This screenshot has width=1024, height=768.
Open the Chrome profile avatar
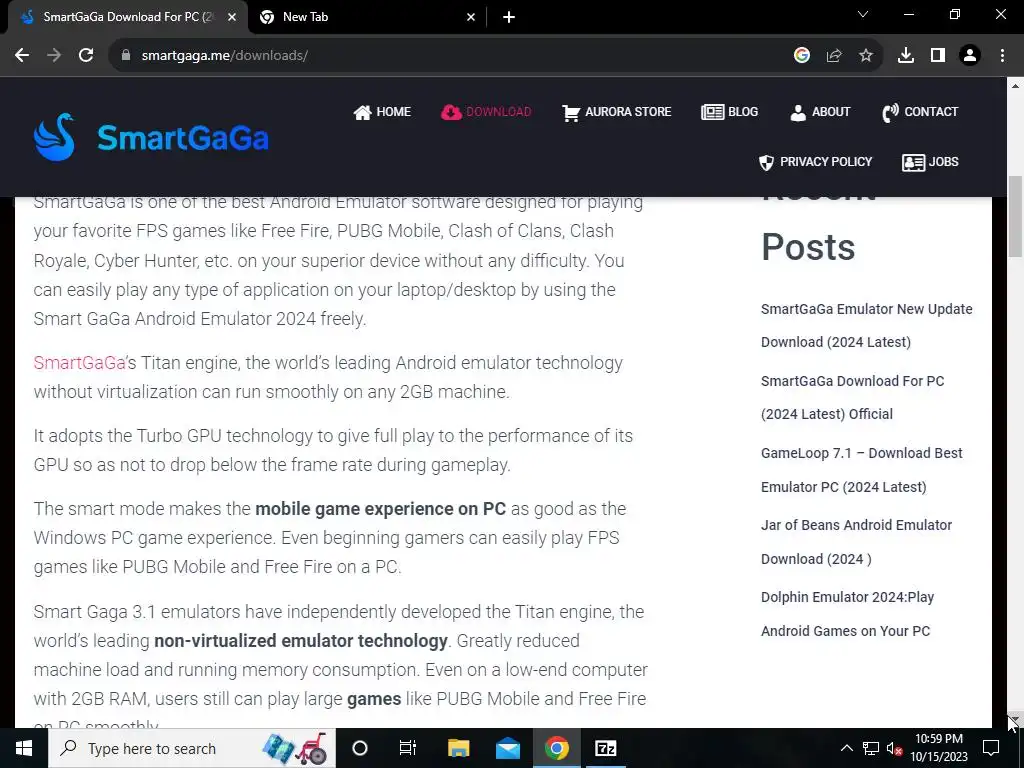click(970, 56)
